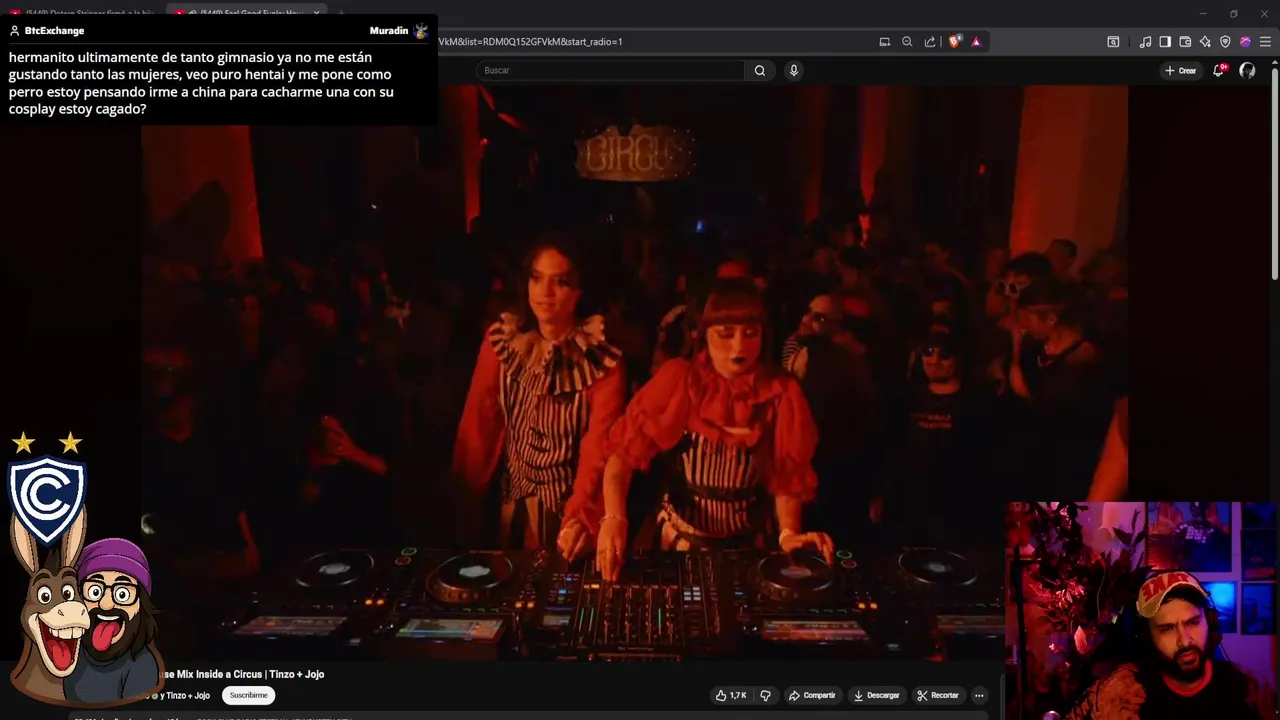
Task: Click the video title Inside a Circus
Action: pos(243,674)
